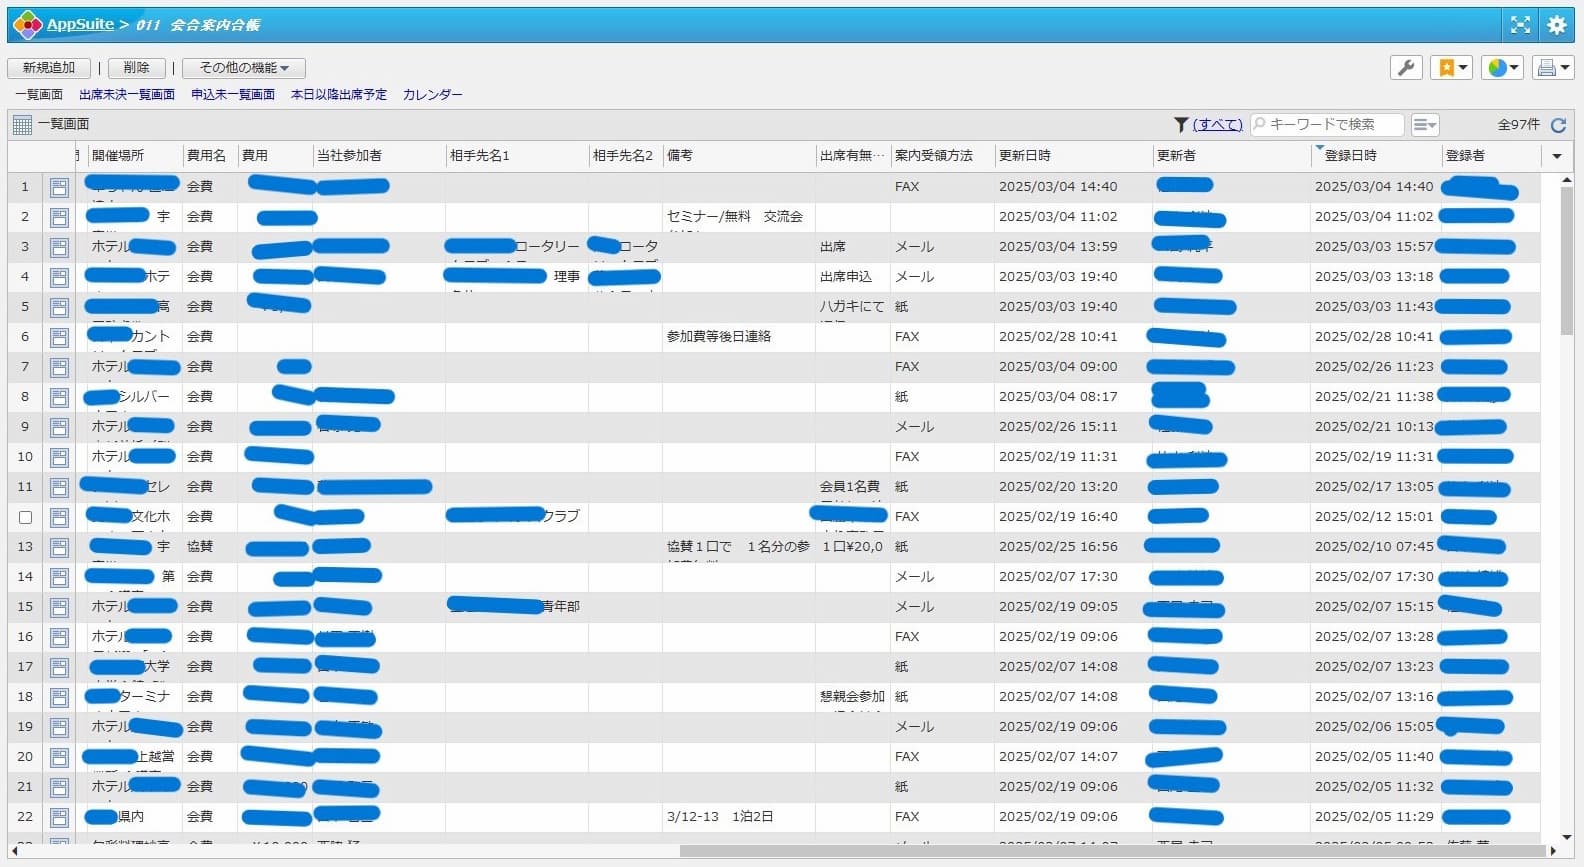Open the star bookmark menu
The width and height of the screenshot is (1584, 867).
(1451, 68)
